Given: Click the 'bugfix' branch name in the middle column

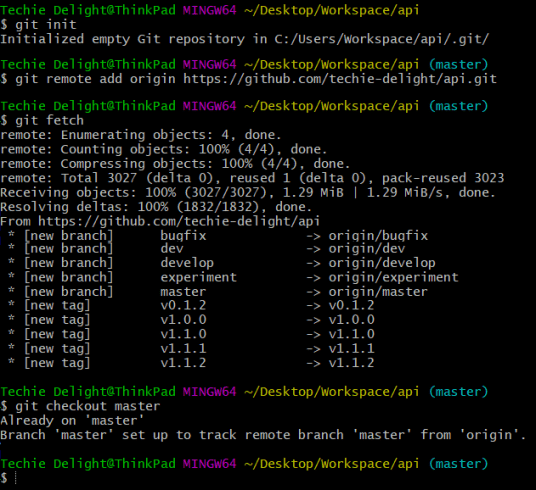Looking at the screenshot, I should coord(183,236).
